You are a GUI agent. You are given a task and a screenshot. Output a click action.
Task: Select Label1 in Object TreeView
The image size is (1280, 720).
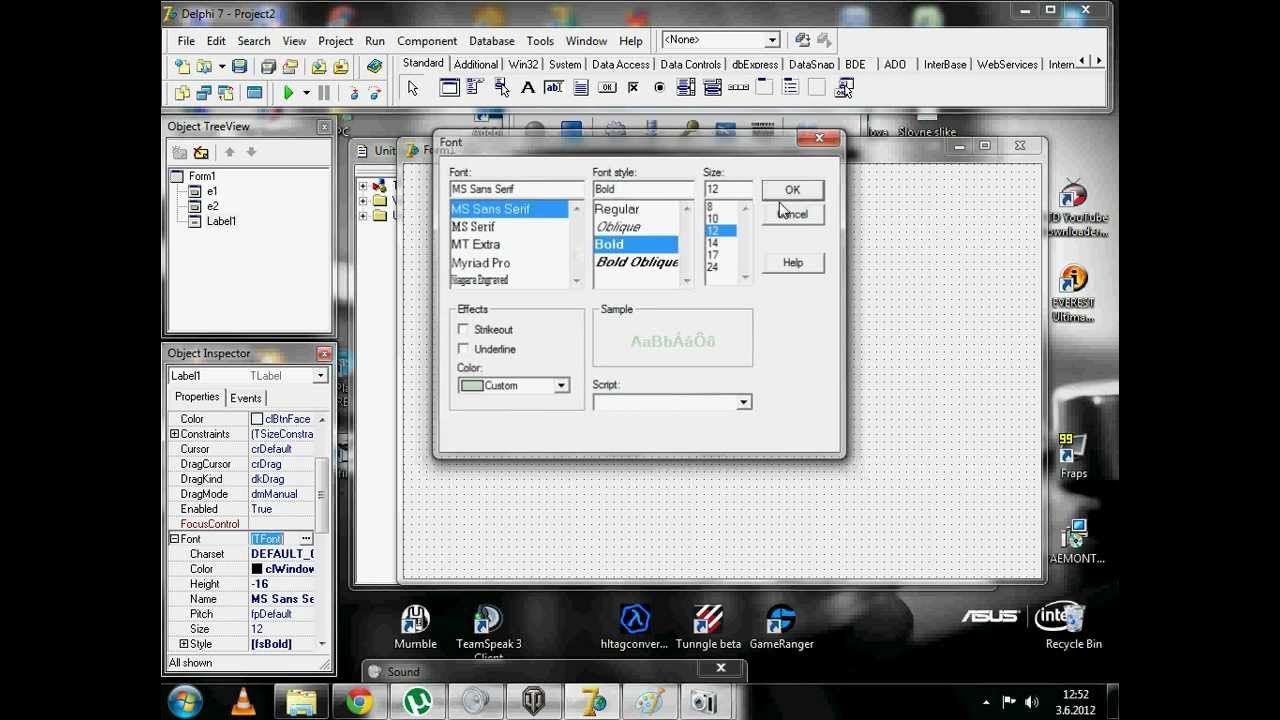pyautogui.click(x=221, y=221)
